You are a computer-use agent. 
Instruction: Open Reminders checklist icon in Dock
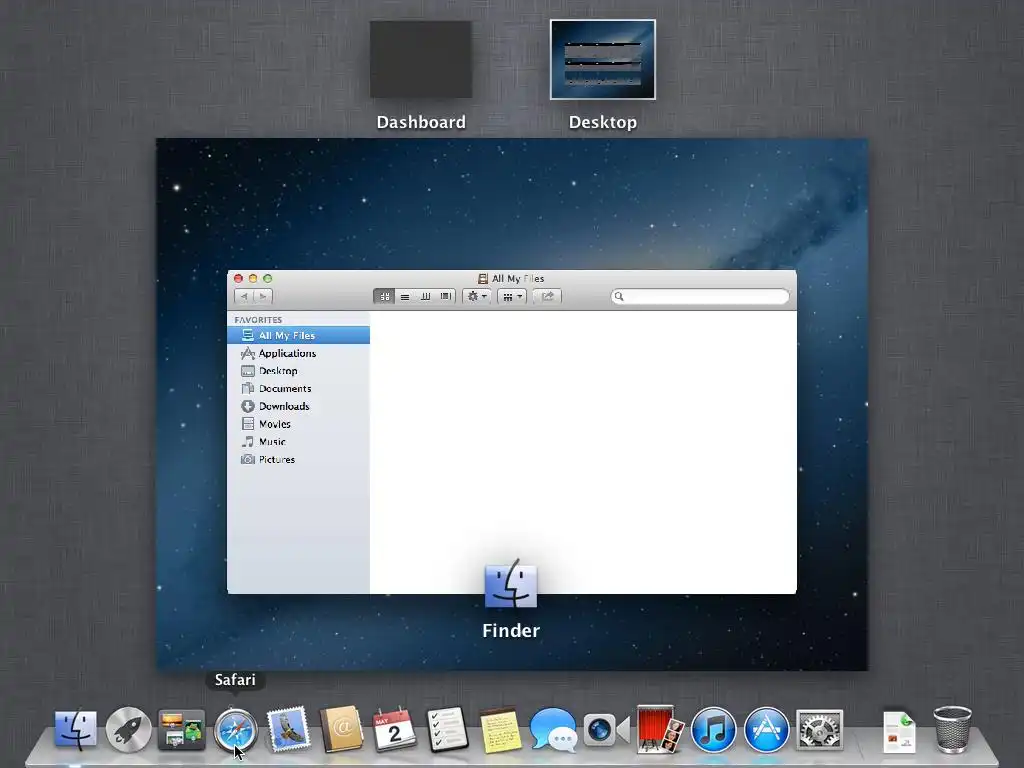tap(447, 729)
